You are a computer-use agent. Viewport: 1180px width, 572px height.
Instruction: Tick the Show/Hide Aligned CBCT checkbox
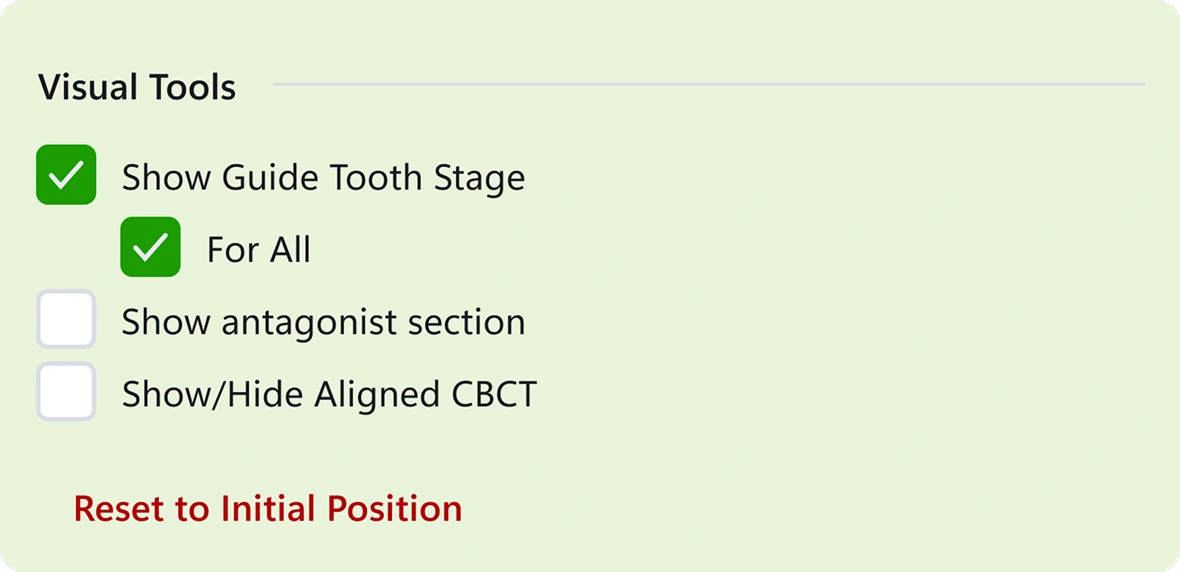coord(66,391)
